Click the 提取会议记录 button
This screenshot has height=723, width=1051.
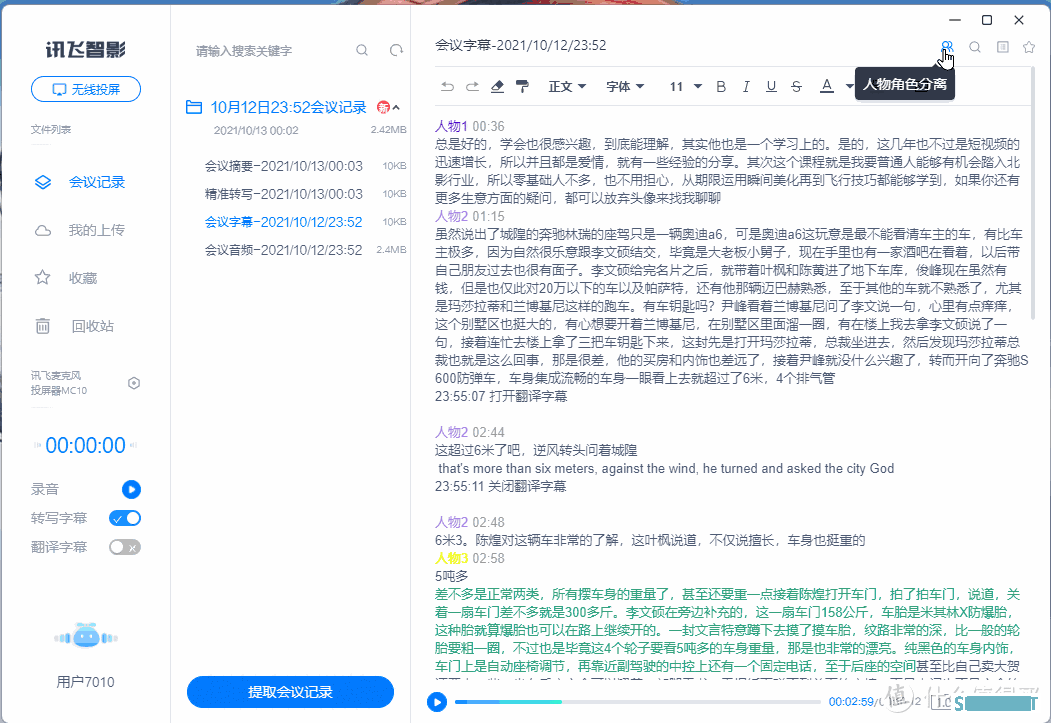[290, 692]
